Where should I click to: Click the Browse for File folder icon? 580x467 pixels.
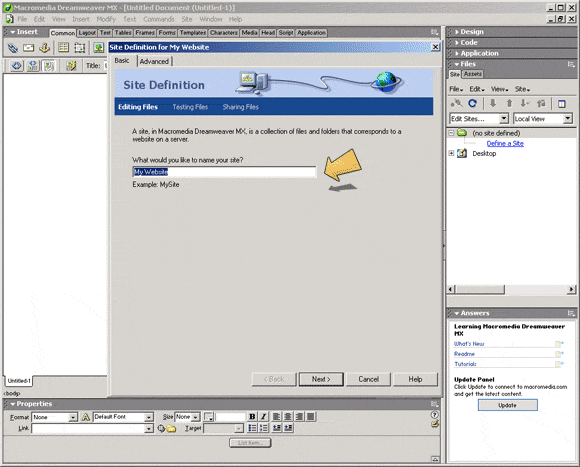pyautogui.click(x=171, y=429)
